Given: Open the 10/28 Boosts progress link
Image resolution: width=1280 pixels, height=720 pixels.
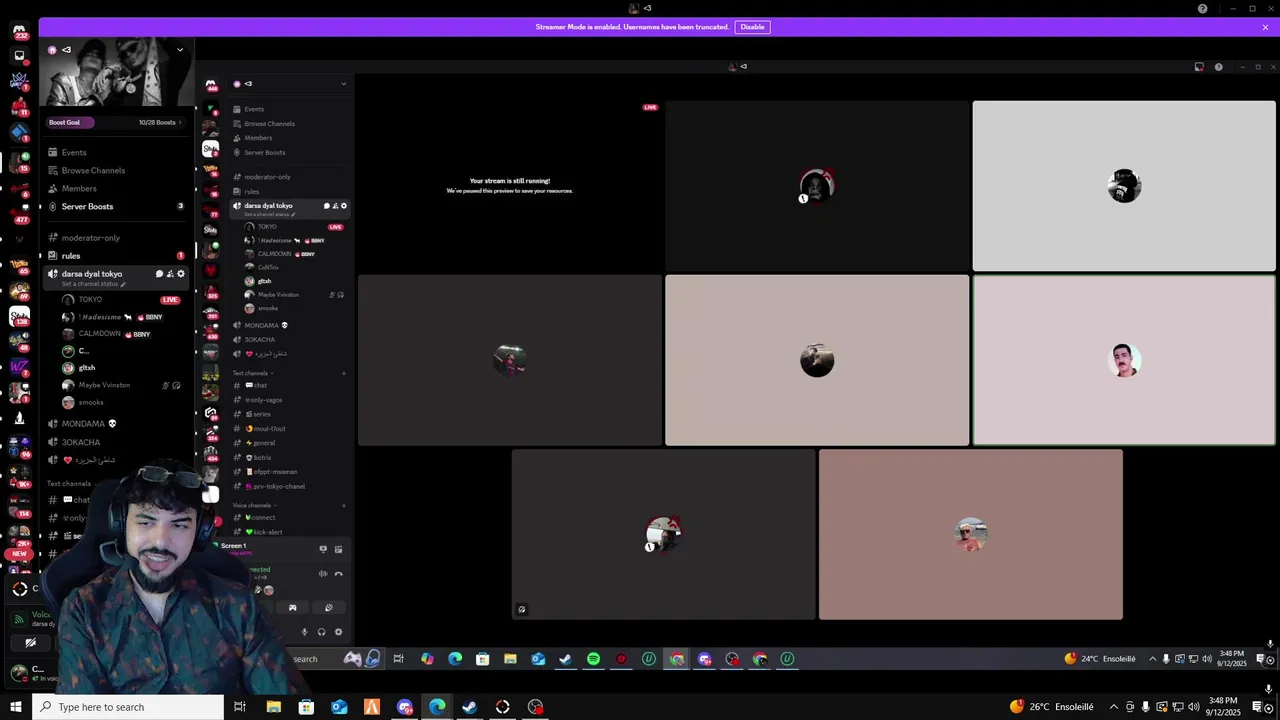Looking at the screenshot, I should [161, 122].
